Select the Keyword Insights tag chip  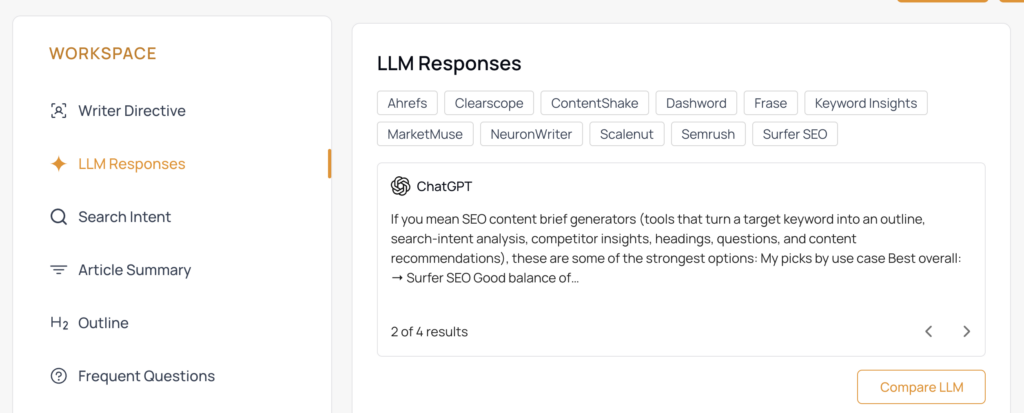click(866, 103)
